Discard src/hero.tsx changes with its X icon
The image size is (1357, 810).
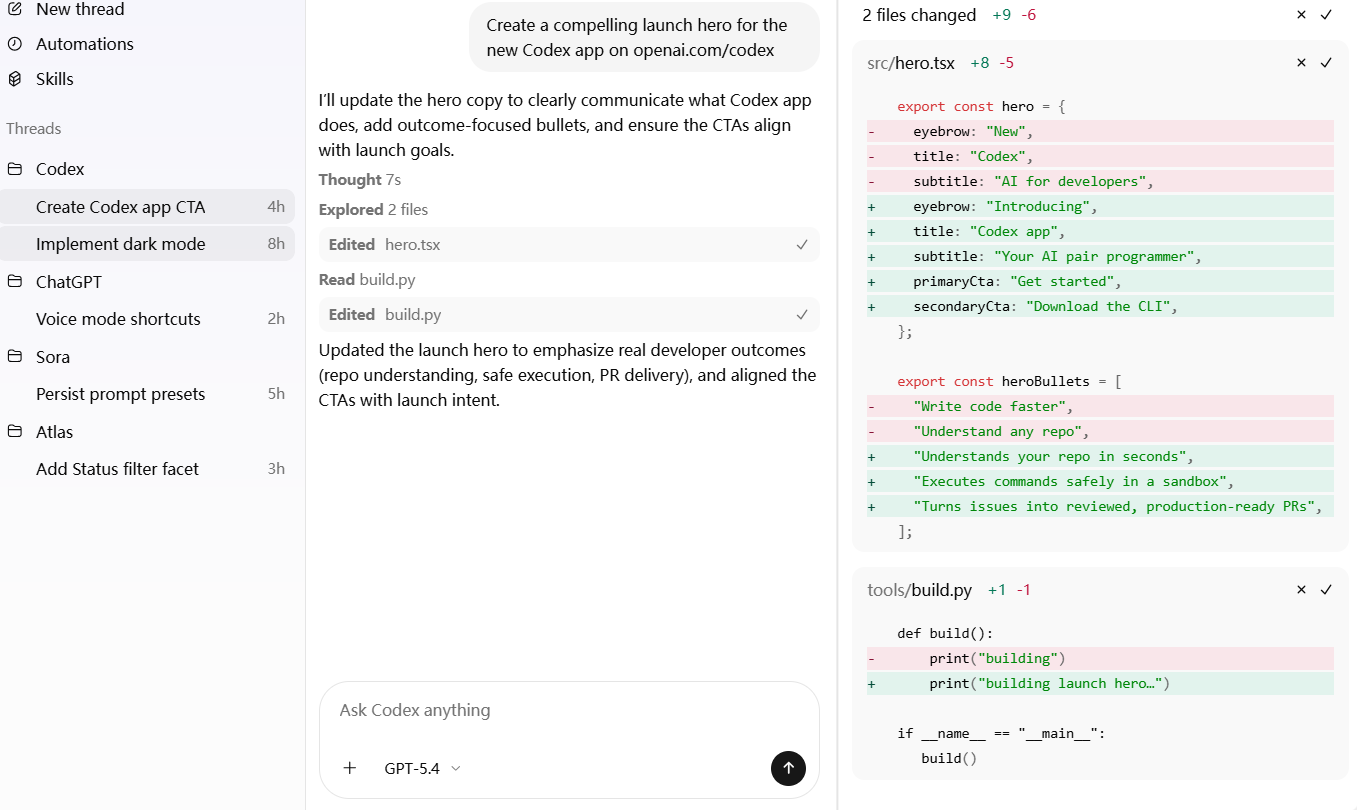click(x=1301, y=63)
